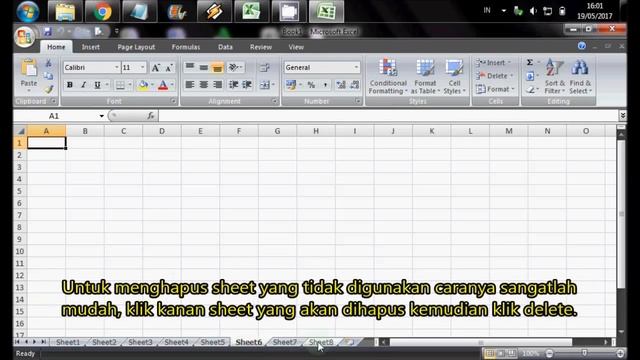Move the zoom slider handle

point(584,353)
